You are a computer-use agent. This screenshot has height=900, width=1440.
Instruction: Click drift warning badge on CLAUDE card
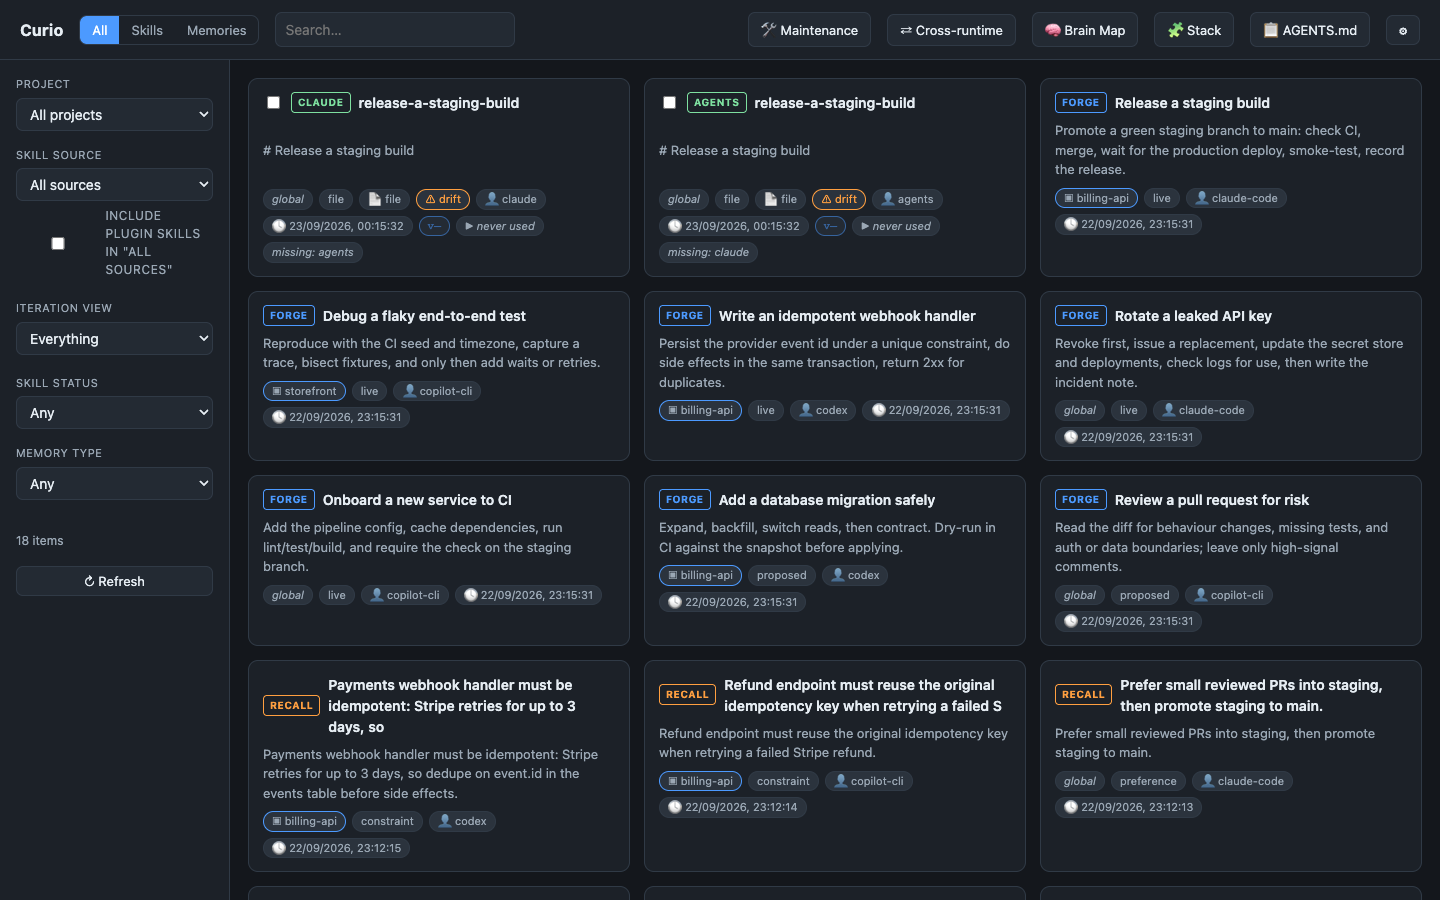pyautogui.click(x=443, y=199)
